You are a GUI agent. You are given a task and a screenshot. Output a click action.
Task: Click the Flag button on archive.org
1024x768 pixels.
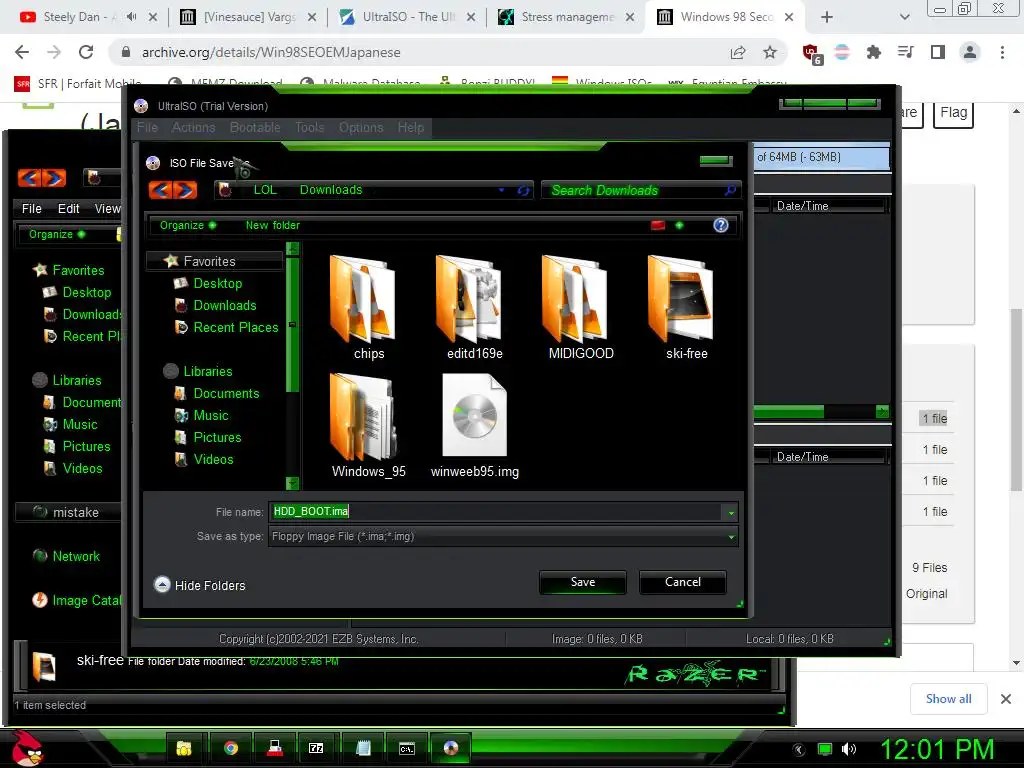[x=953, y=112]
